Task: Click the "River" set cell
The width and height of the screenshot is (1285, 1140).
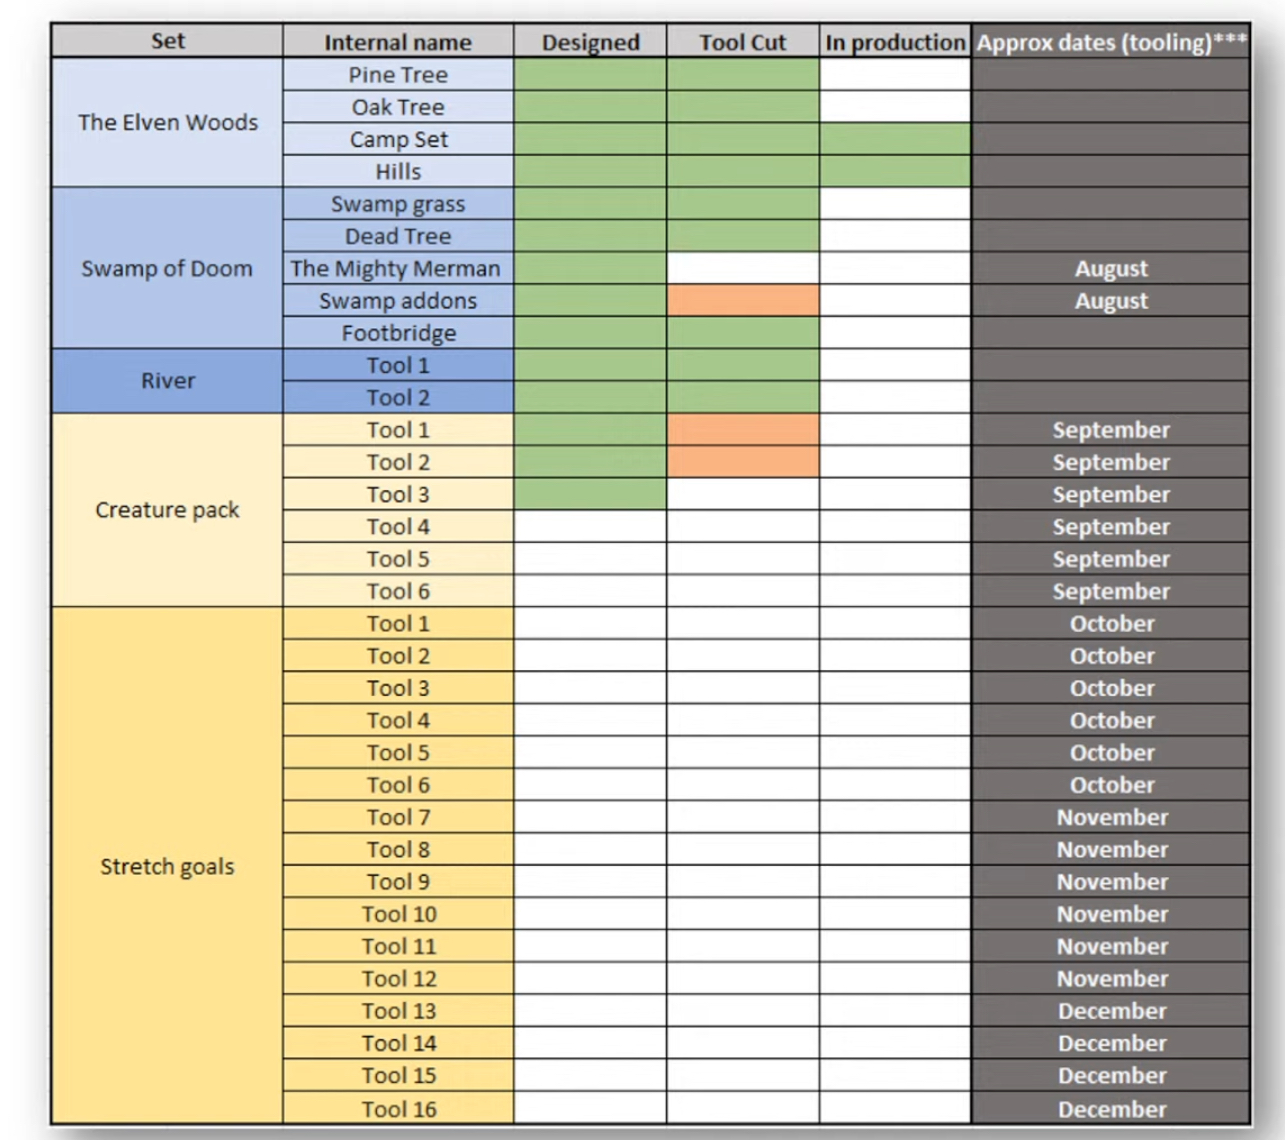Action: point(167,381)
